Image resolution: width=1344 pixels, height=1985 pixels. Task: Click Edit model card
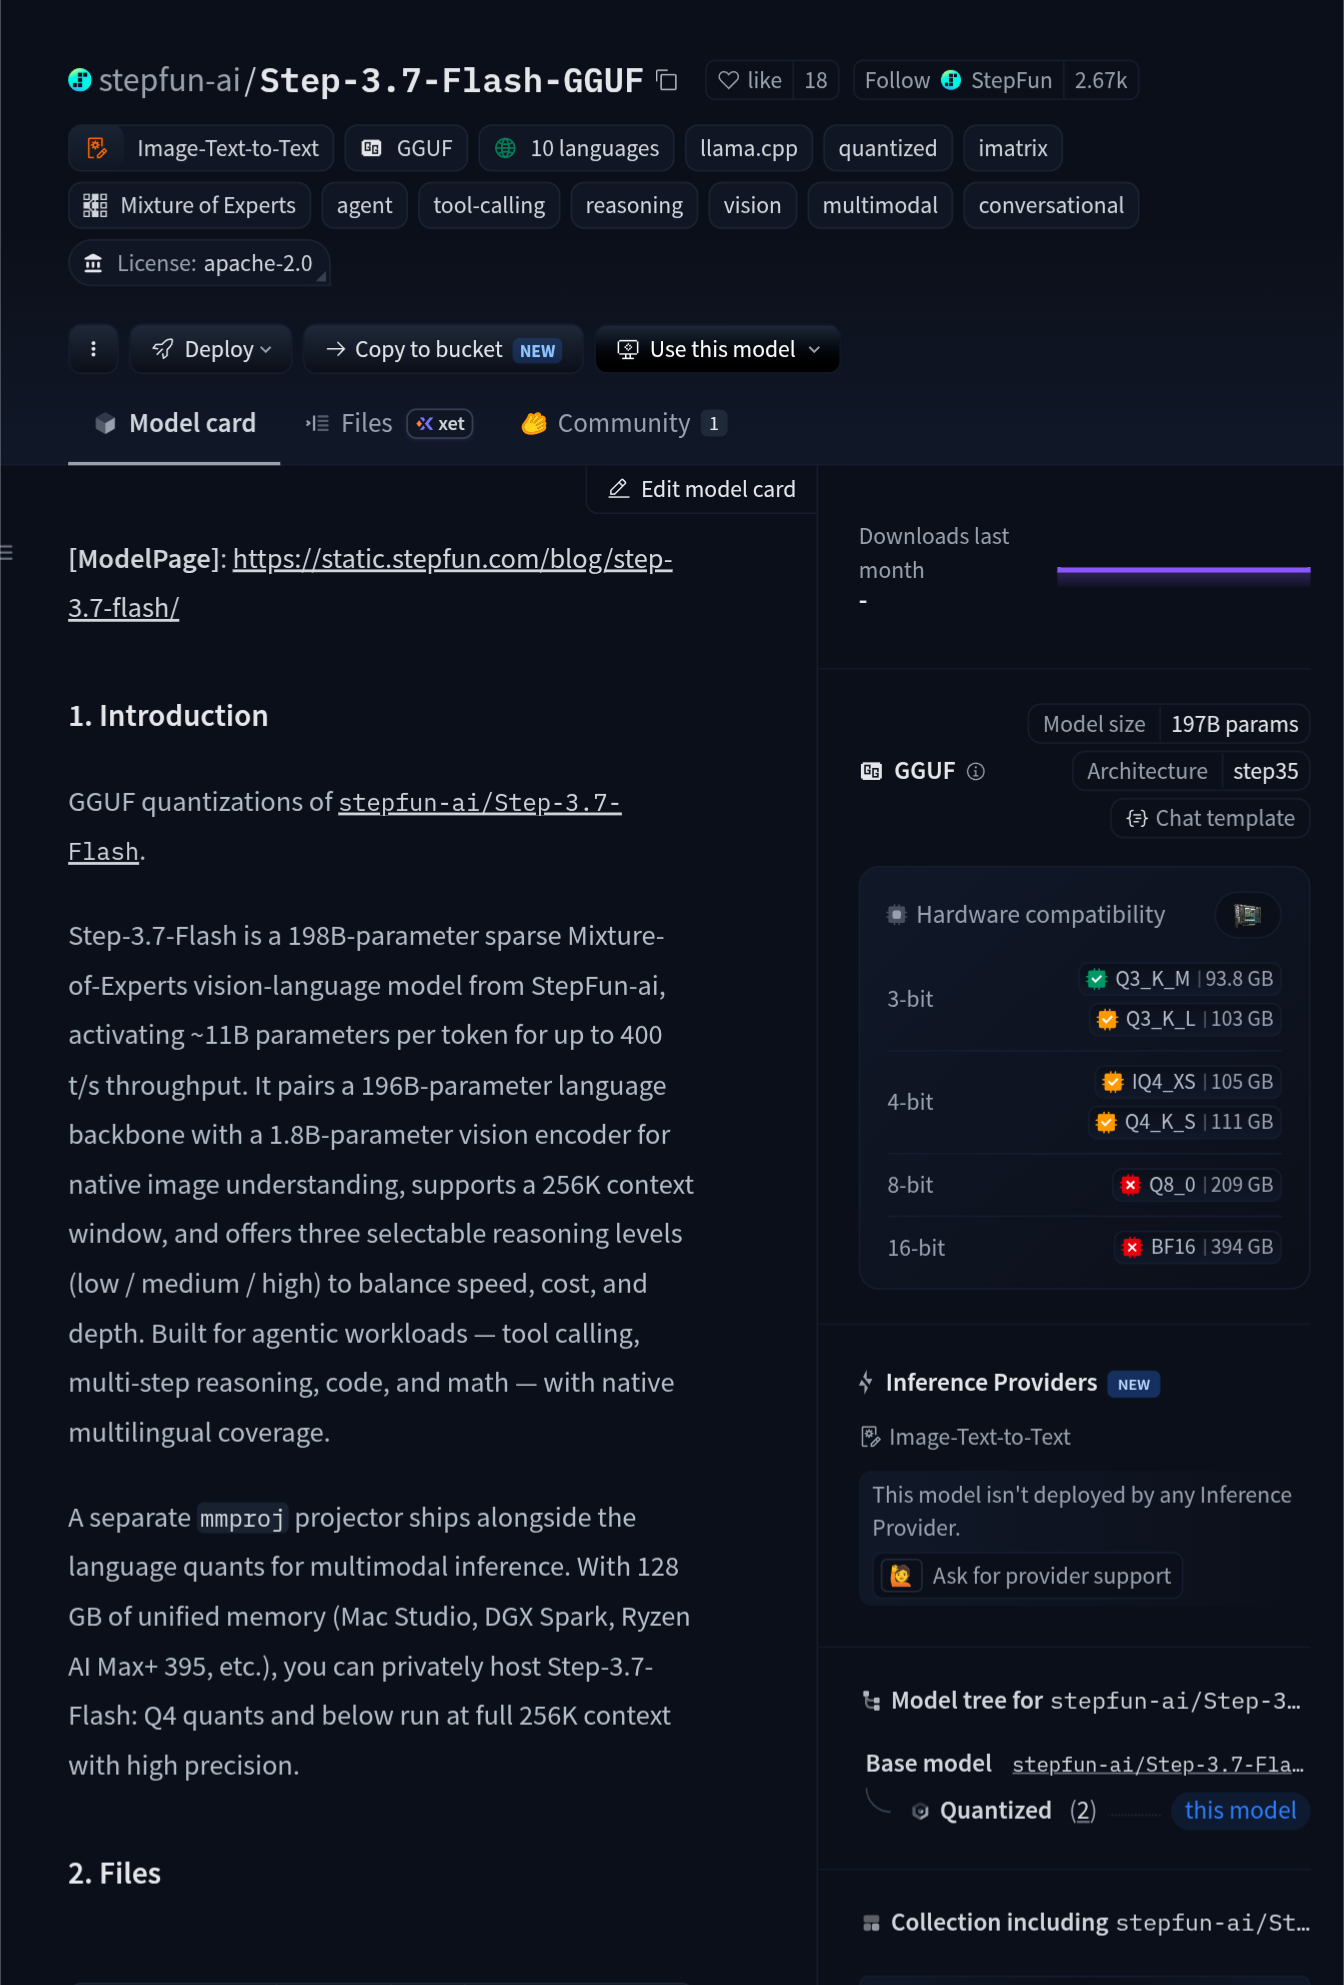(x=703, y=489)
